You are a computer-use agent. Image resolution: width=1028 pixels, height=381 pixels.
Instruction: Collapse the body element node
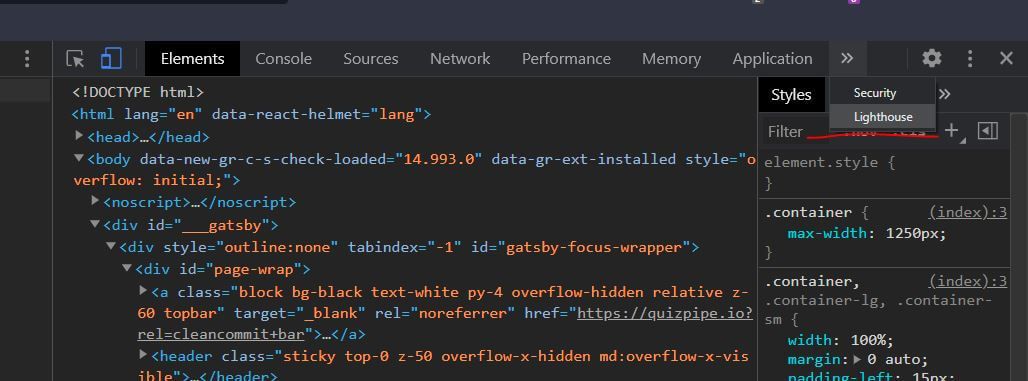pos(79,158)
